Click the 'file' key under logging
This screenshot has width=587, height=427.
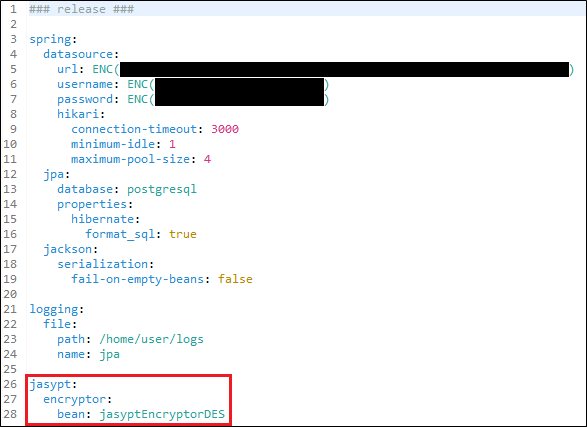57,324
